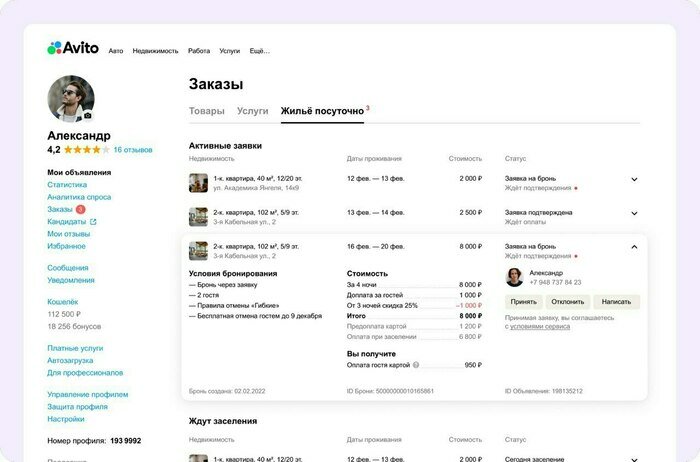The height and width of the screenshot is (462, 700).
Task: Open the Ещё… menu in top navigation
Action: click(259, 51)
